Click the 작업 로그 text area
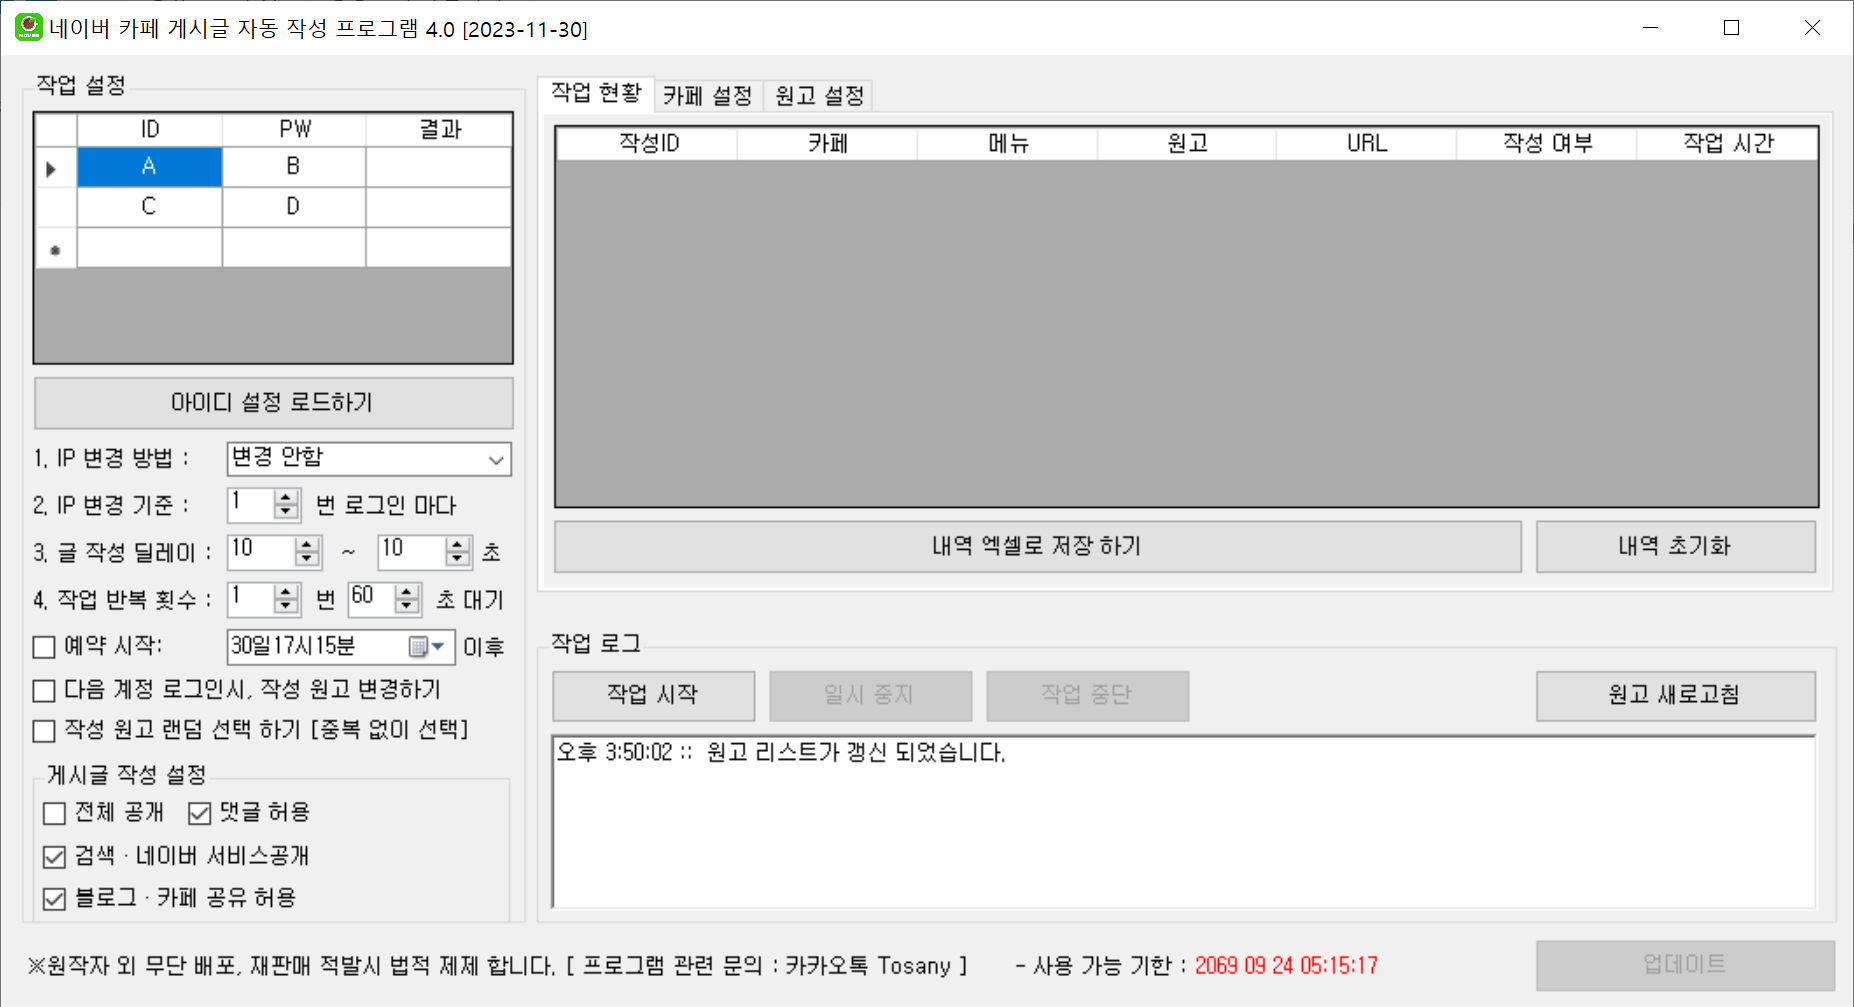Viewport: 1854px width, 1007px height. click(x=1184, y=822)
